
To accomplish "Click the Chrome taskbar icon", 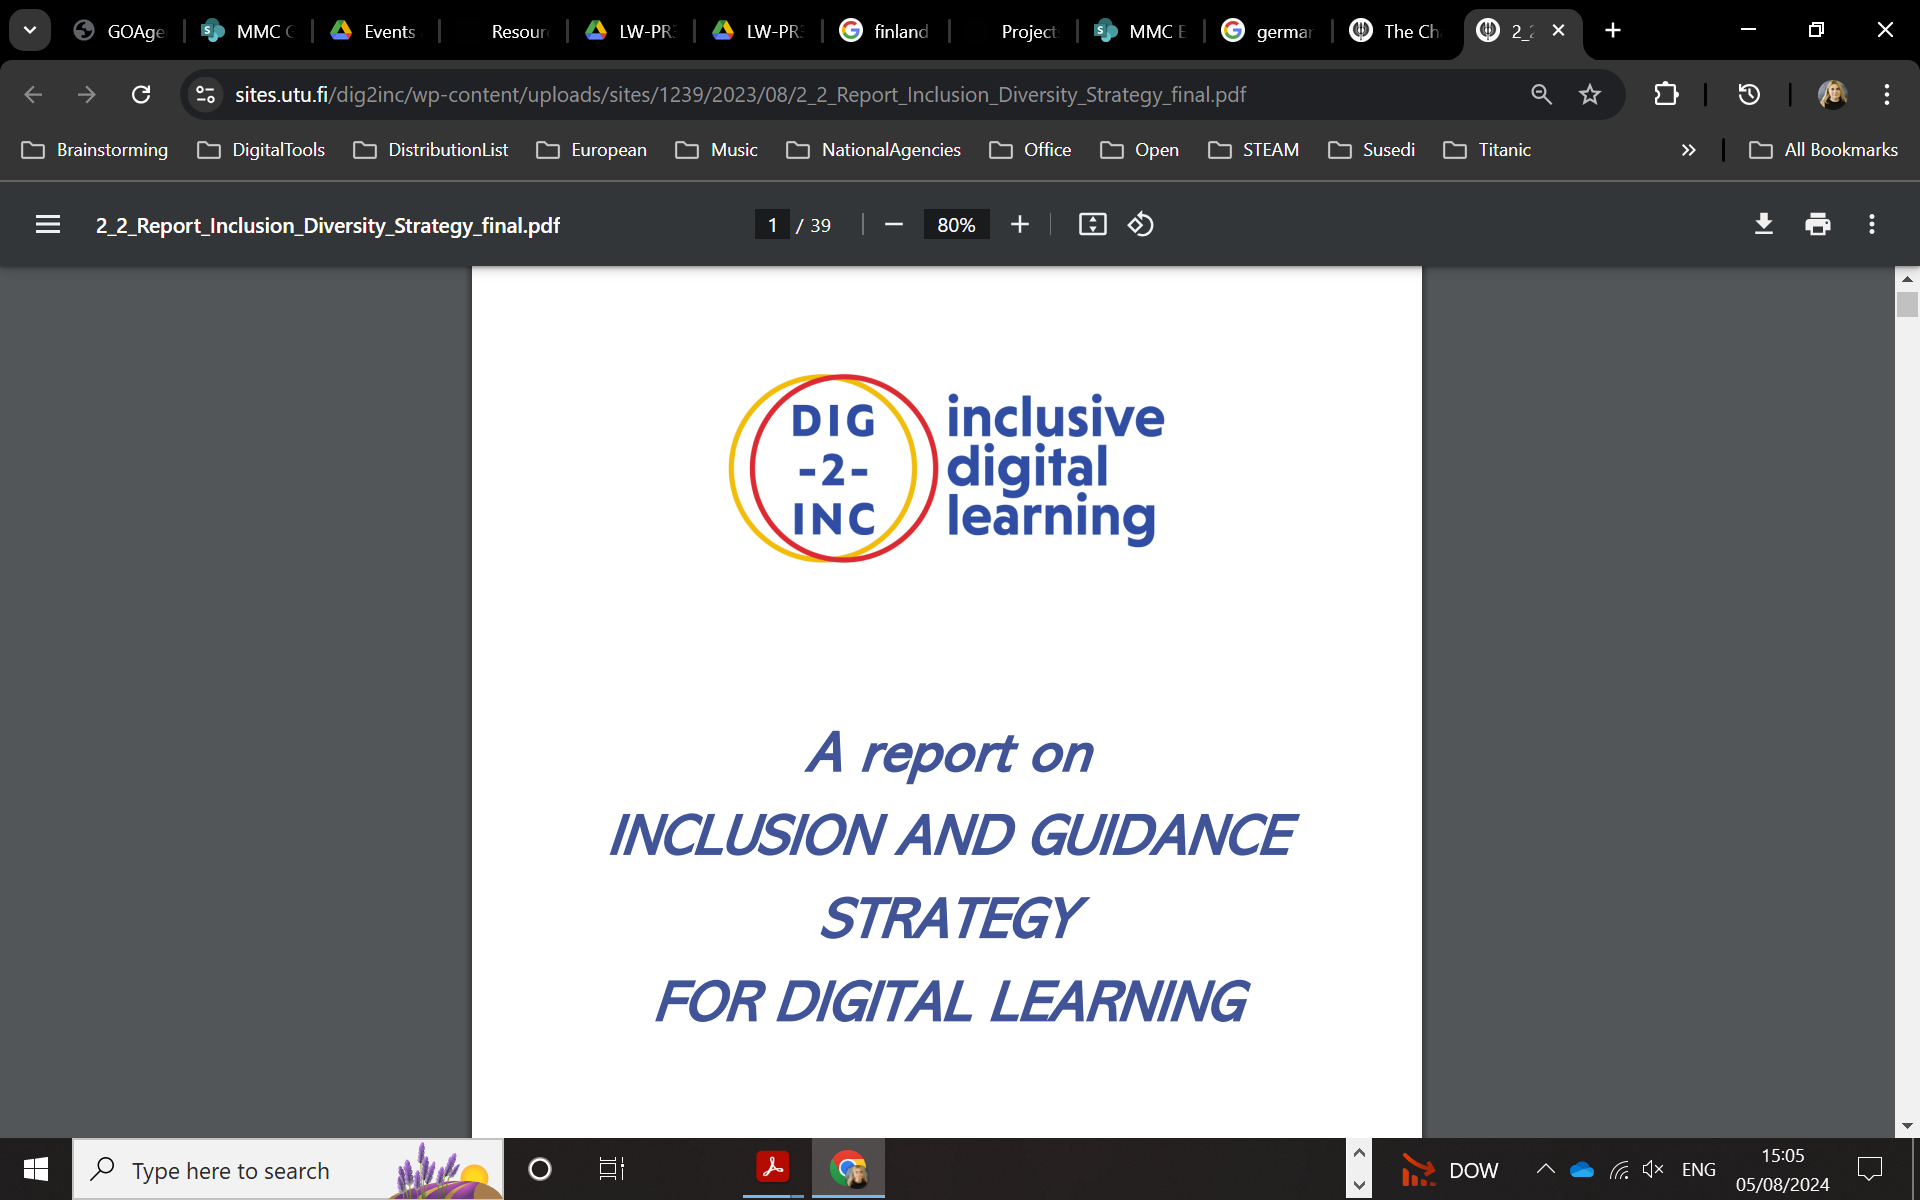I will pyautogui.click(x=848, y=1167).
